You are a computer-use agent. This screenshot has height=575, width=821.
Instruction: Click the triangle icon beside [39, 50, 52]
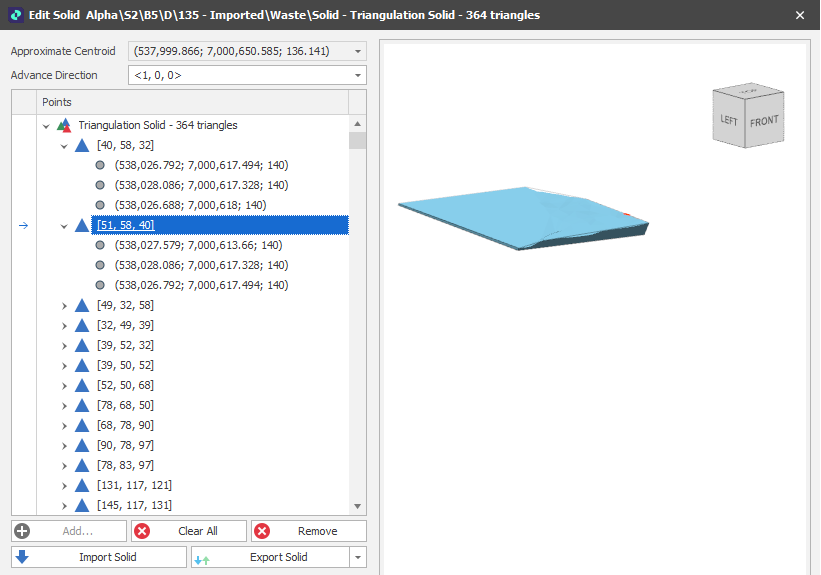coord(82,365)
